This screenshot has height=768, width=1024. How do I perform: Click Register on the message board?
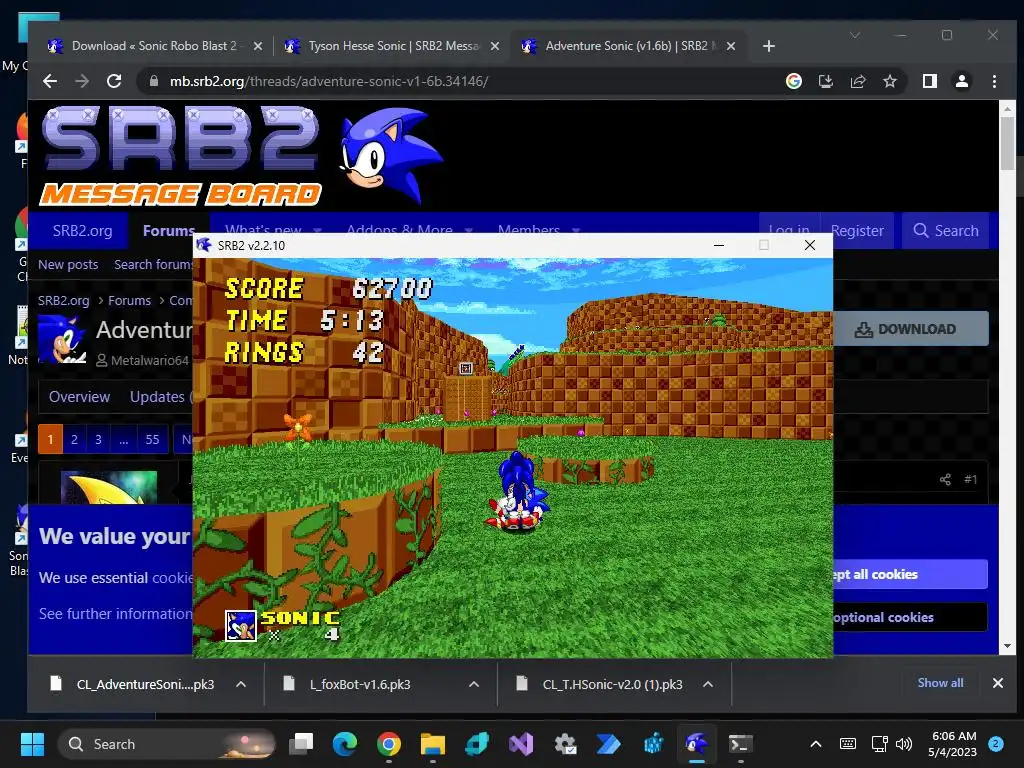click(x=857, y=231)
